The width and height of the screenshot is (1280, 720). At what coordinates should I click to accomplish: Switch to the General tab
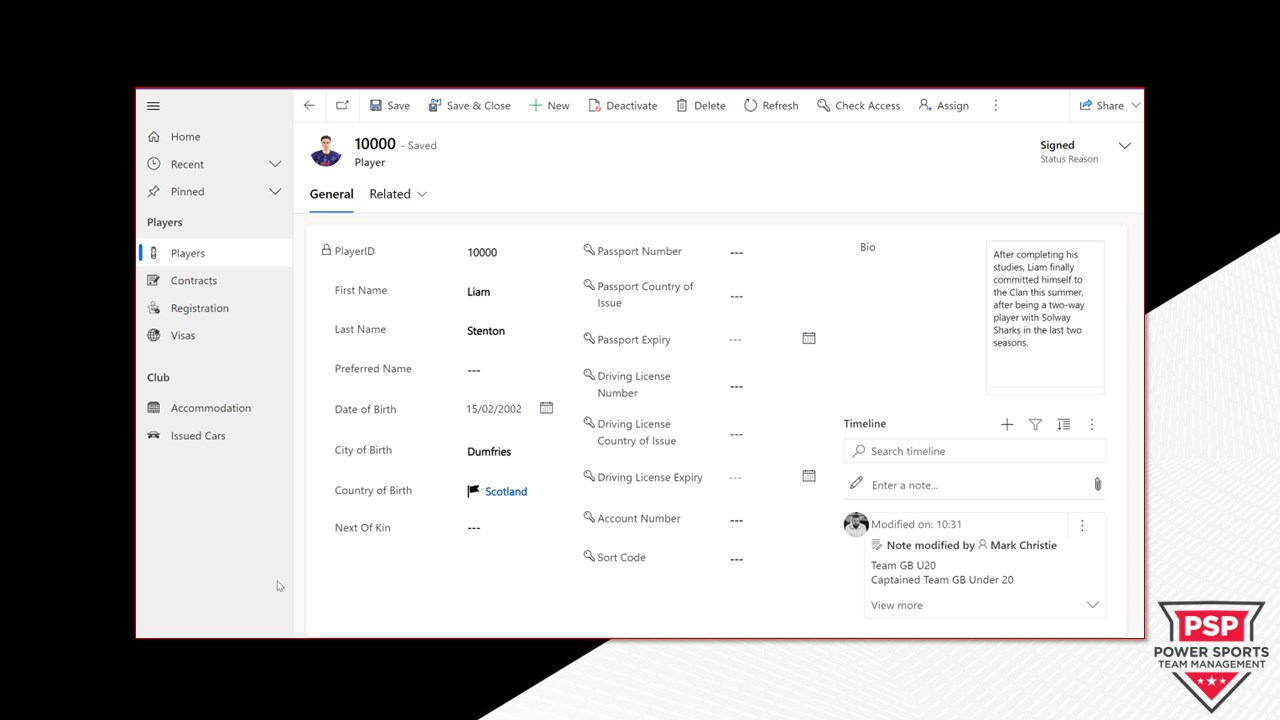pyautogui.click(x=331, y=194)
